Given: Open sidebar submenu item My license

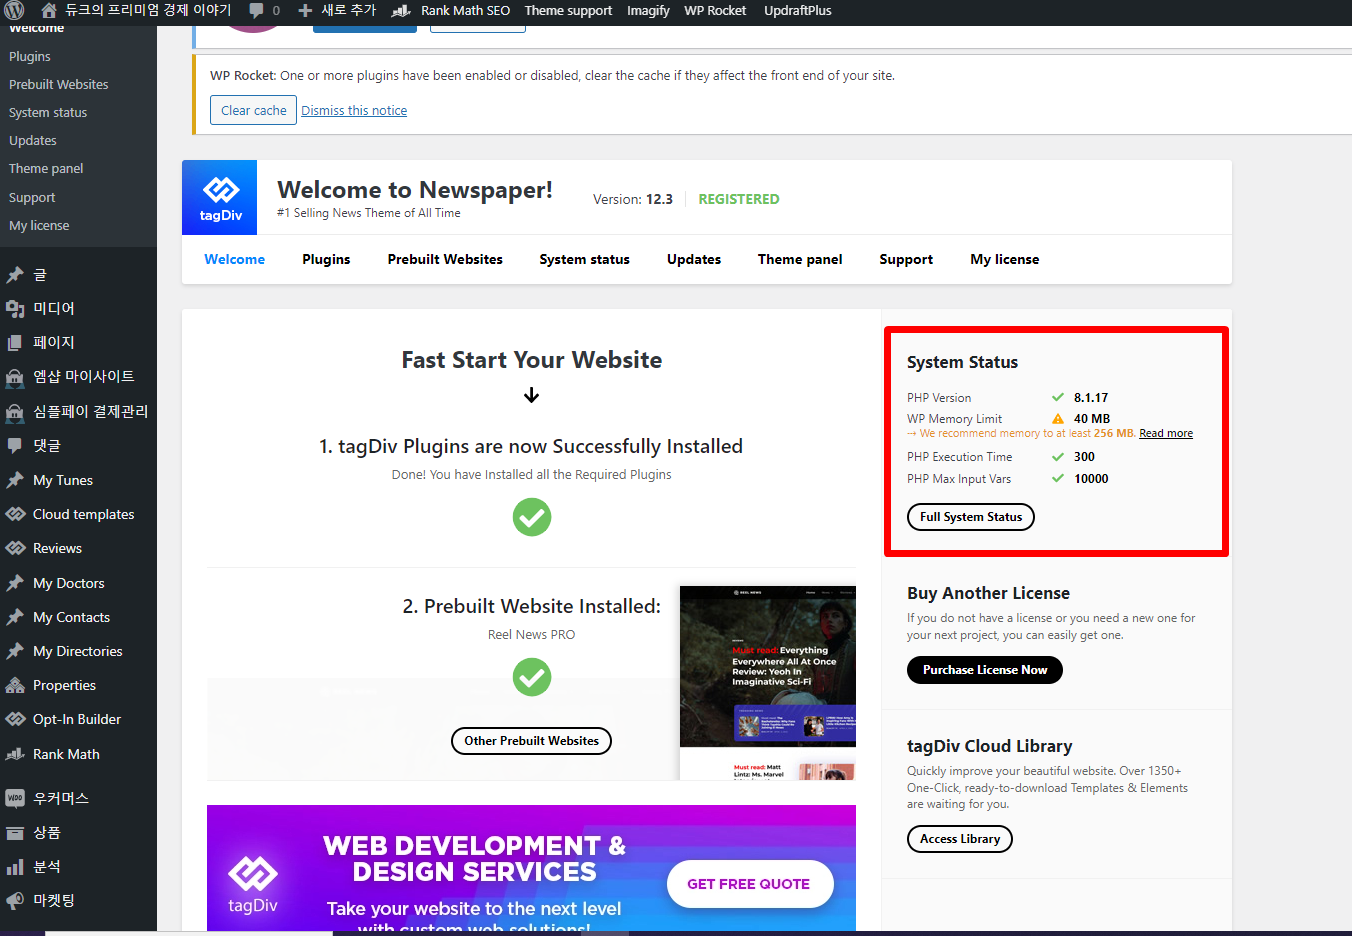Looking at the screenshot, I should point(39,226).
